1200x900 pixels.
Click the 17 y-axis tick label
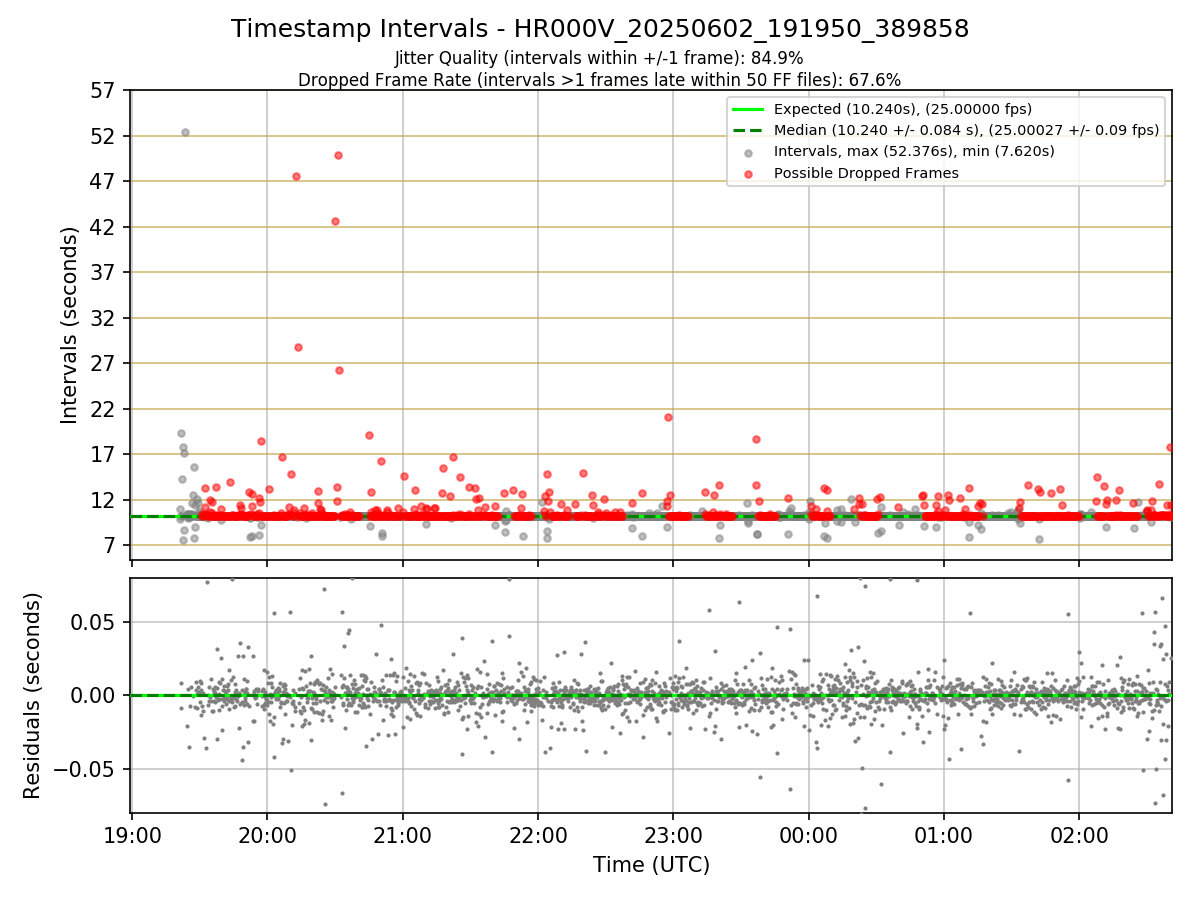104,454
